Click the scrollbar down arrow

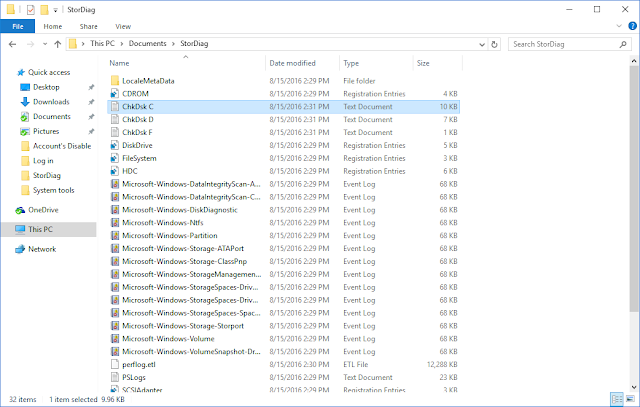(x=633, y=387)
